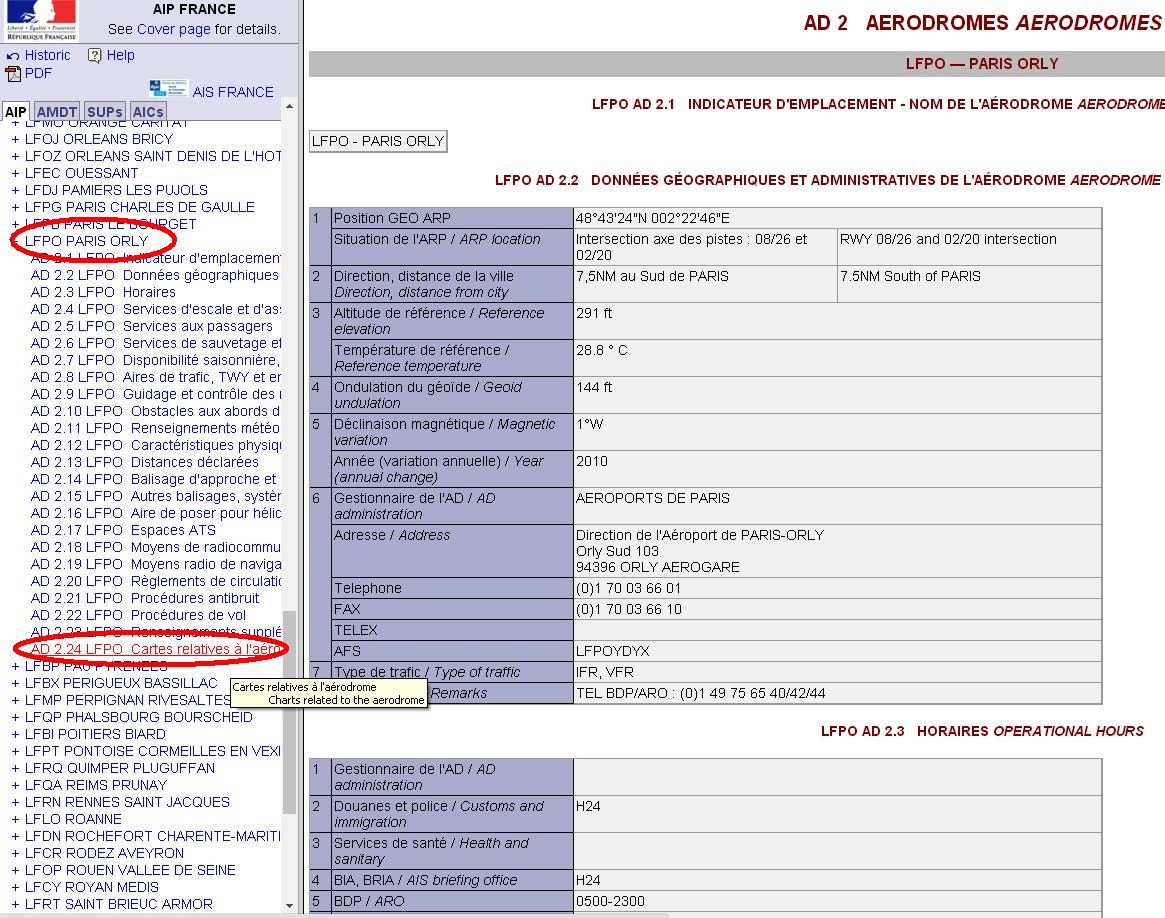The height and width of the screenshot is (918, 1165).
Task: Click the Historic back-arrow icon
Action: click(13, 56)
